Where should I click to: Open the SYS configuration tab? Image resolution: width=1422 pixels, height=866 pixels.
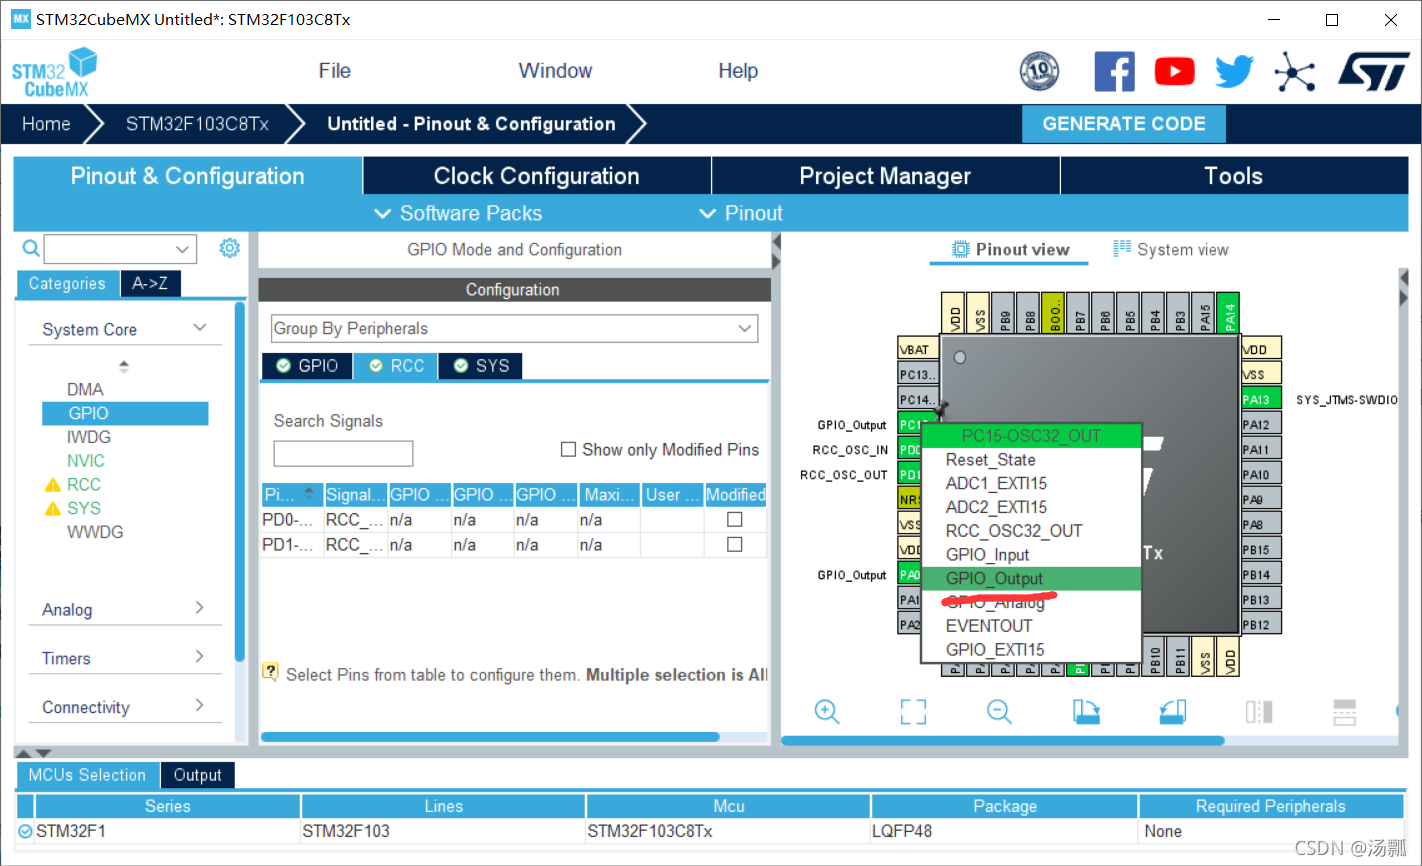point(481,366)
